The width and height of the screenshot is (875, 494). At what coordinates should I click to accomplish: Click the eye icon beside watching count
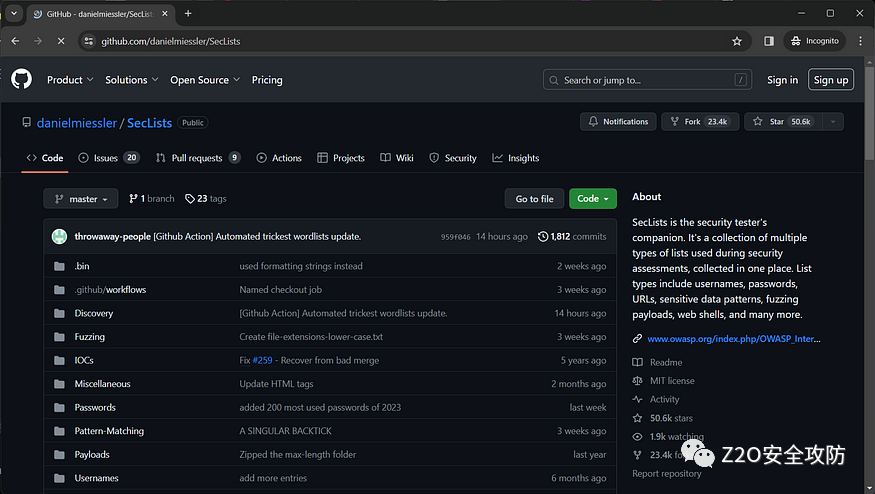637,437
